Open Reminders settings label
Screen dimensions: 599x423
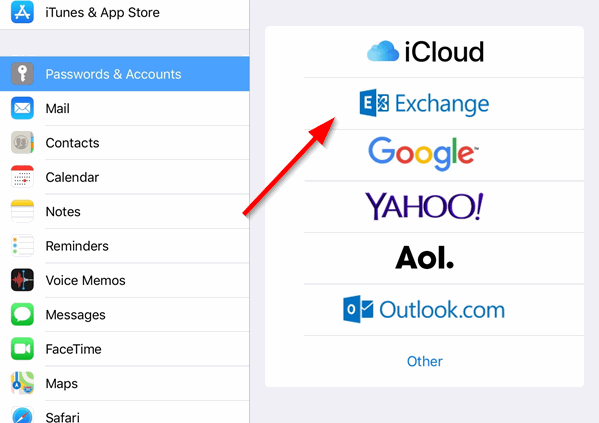pos(77,246)
